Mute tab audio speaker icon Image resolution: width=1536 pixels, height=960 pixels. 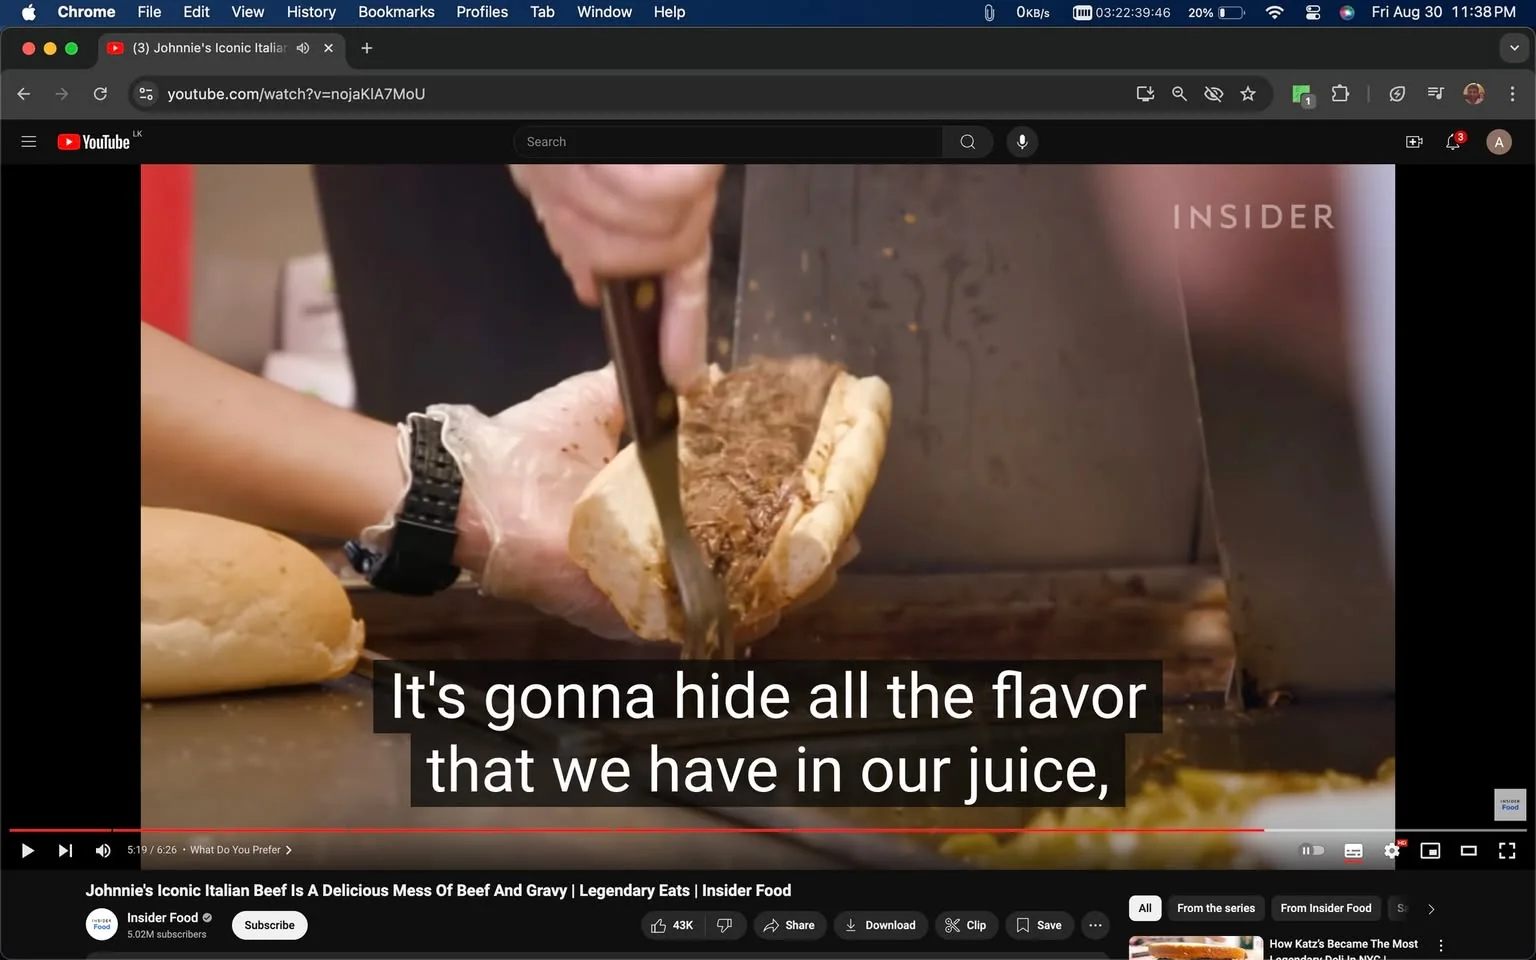[x=303, y=48]
